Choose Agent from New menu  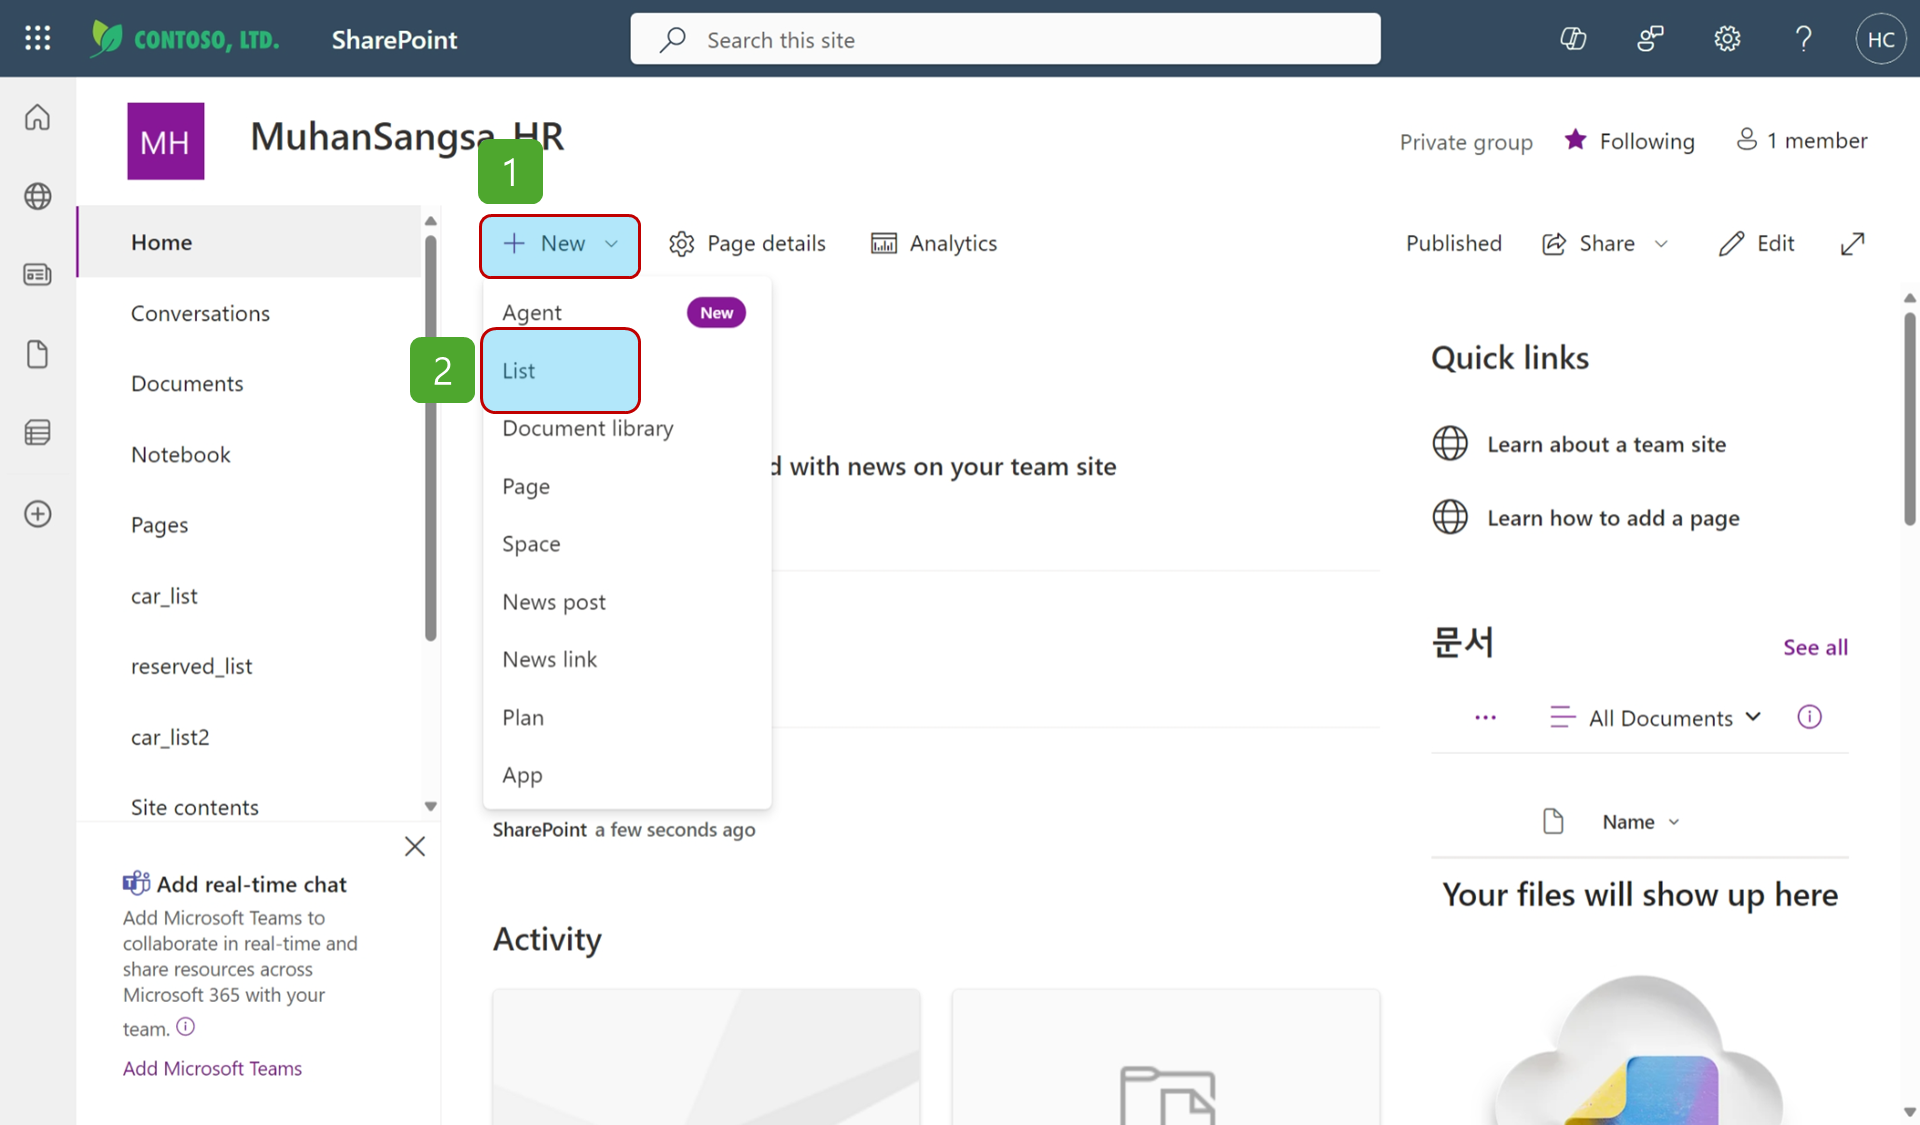click(x=627, y=312)
